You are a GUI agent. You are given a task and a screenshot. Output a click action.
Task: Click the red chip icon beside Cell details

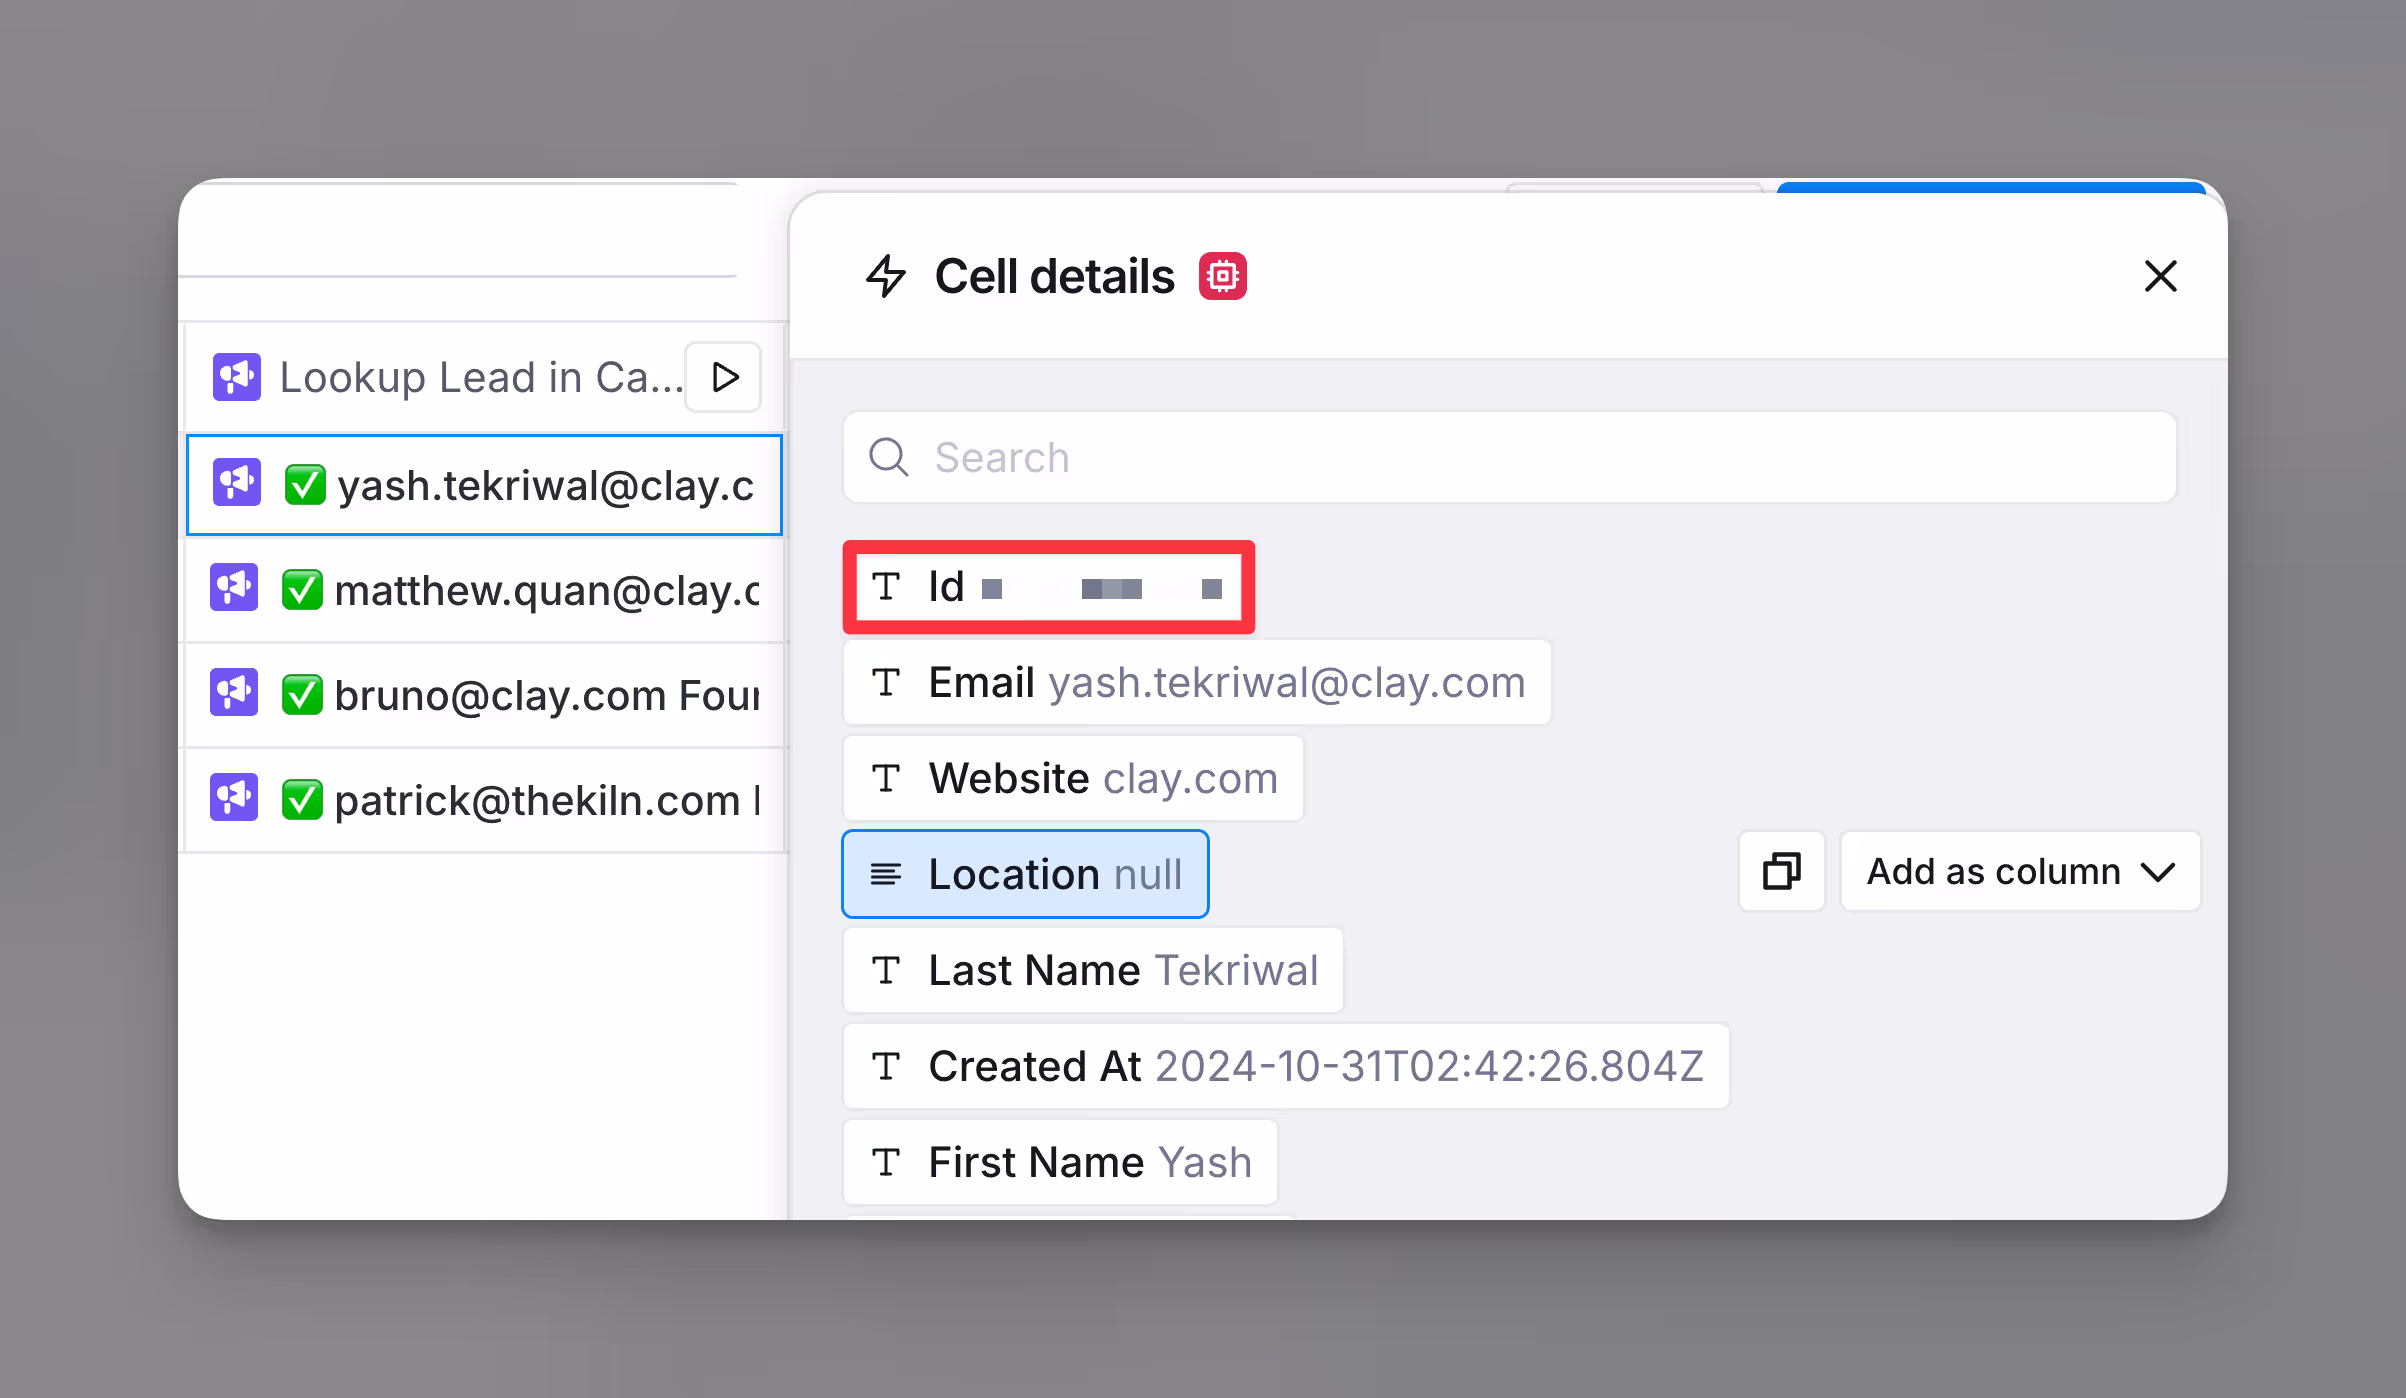coord(1222,276)
